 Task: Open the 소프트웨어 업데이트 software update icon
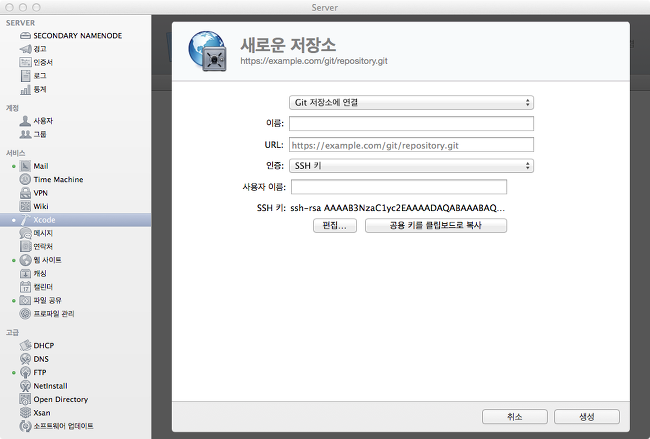coord(25,426)
